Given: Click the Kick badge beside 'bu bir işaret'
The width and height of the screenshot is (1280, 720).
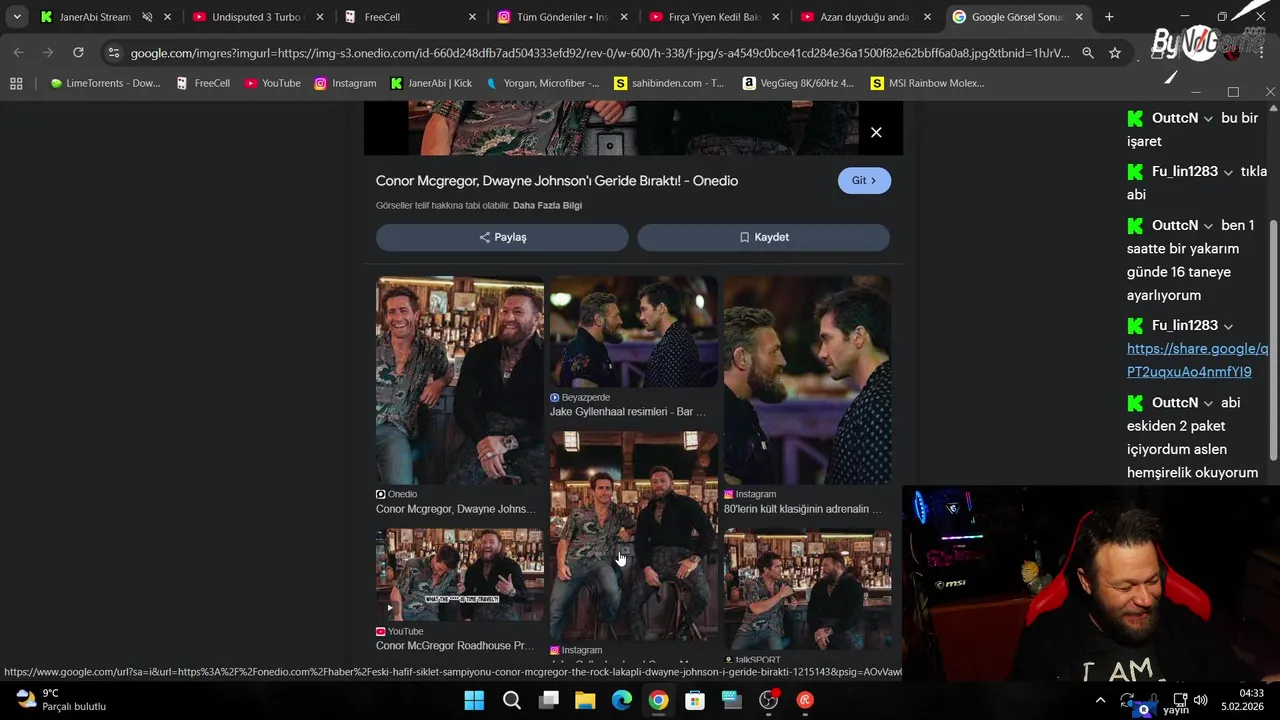Looking at the screenshot, I should click(1135, 118).
